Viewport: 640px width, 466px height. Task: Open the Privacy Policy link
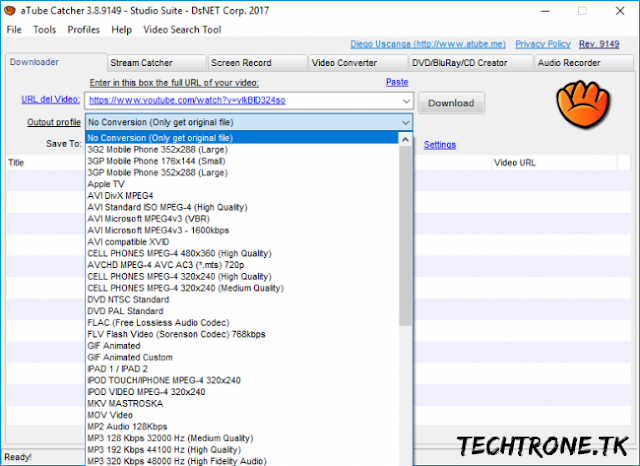click(x=543, y=44)
